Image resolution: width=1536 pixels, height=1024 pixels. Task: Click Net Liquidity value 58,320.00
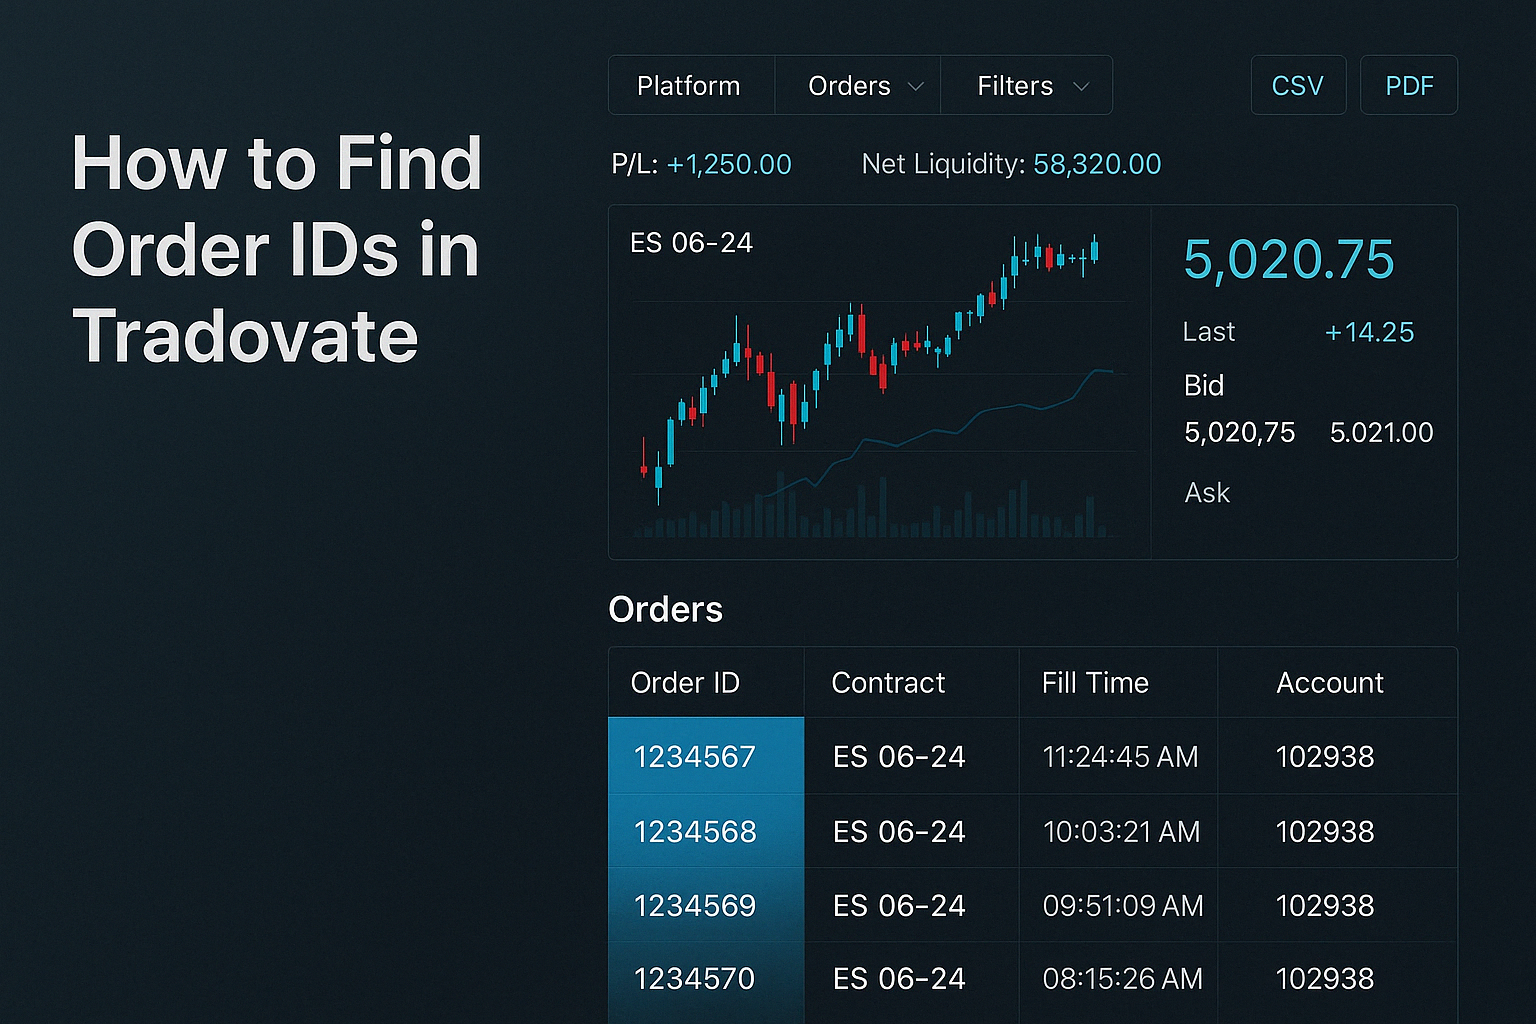click(x=1097, y=164)
